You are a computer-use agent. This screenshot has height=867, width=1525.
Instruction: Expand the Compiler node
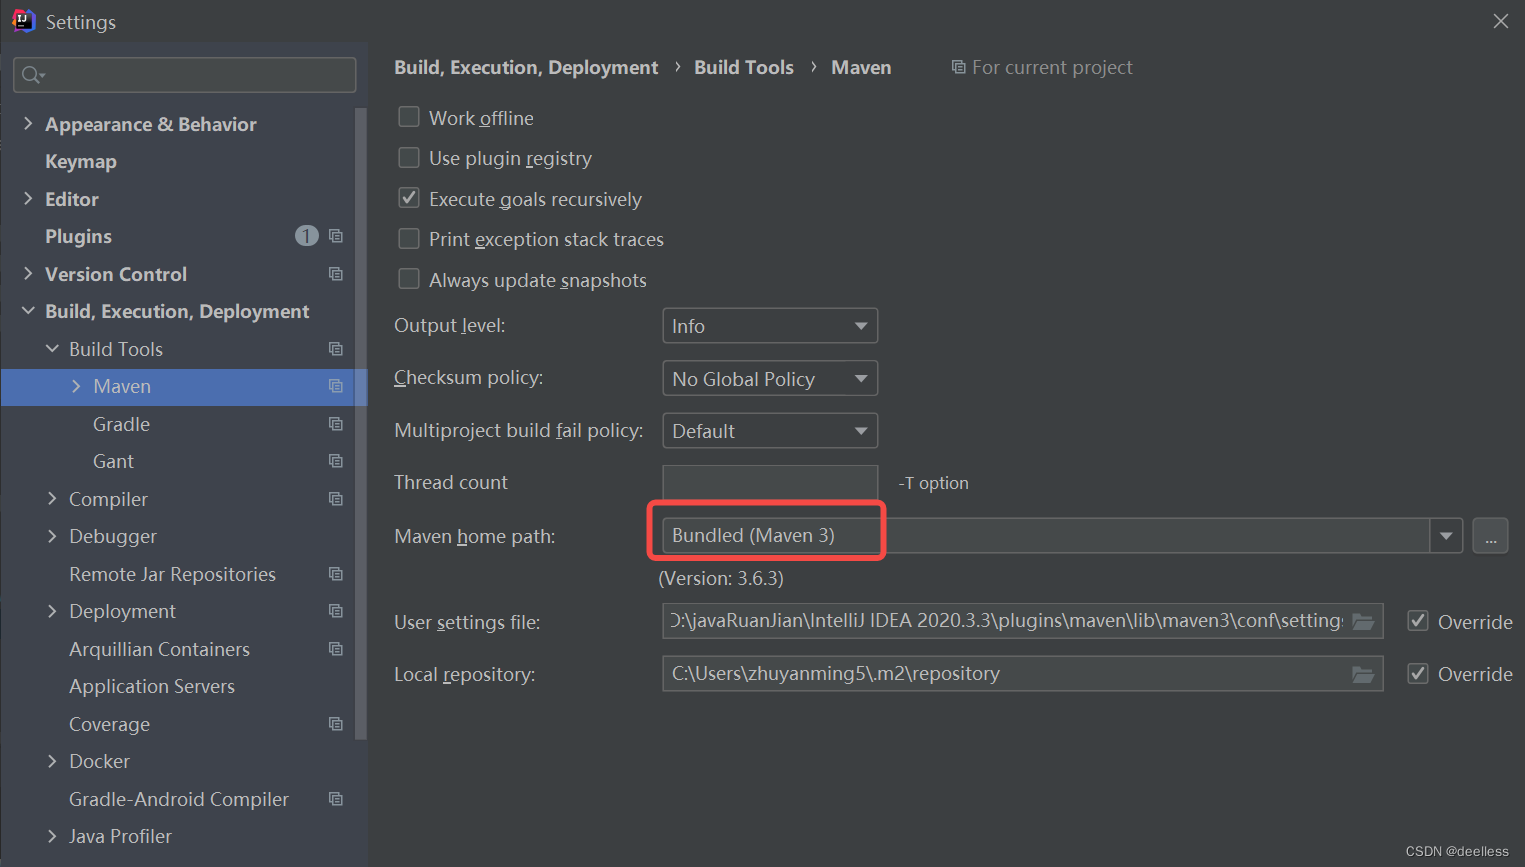click(x=52, y=498)
